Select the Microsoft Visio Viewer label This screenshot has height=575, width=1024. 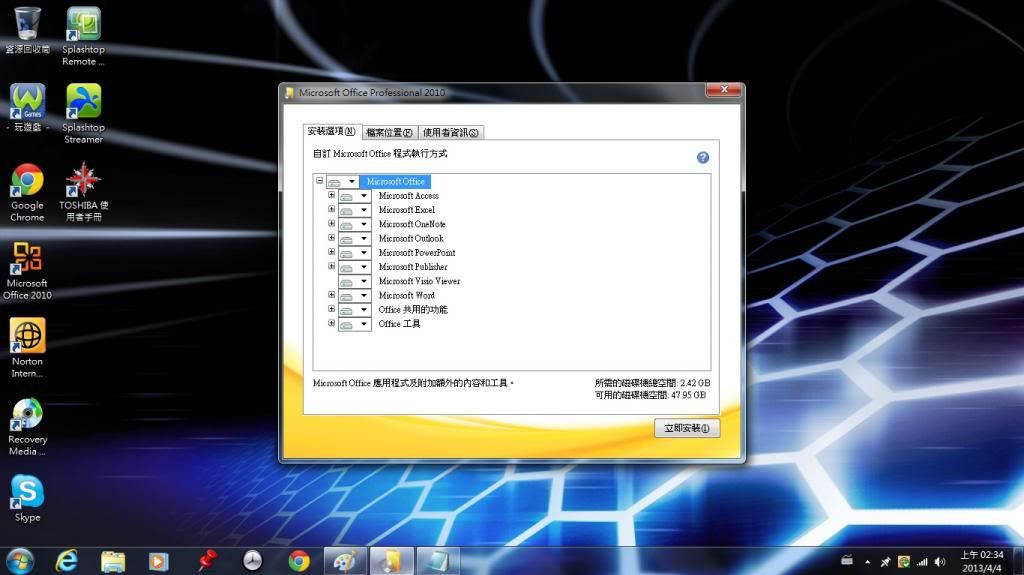click(419, 281)
